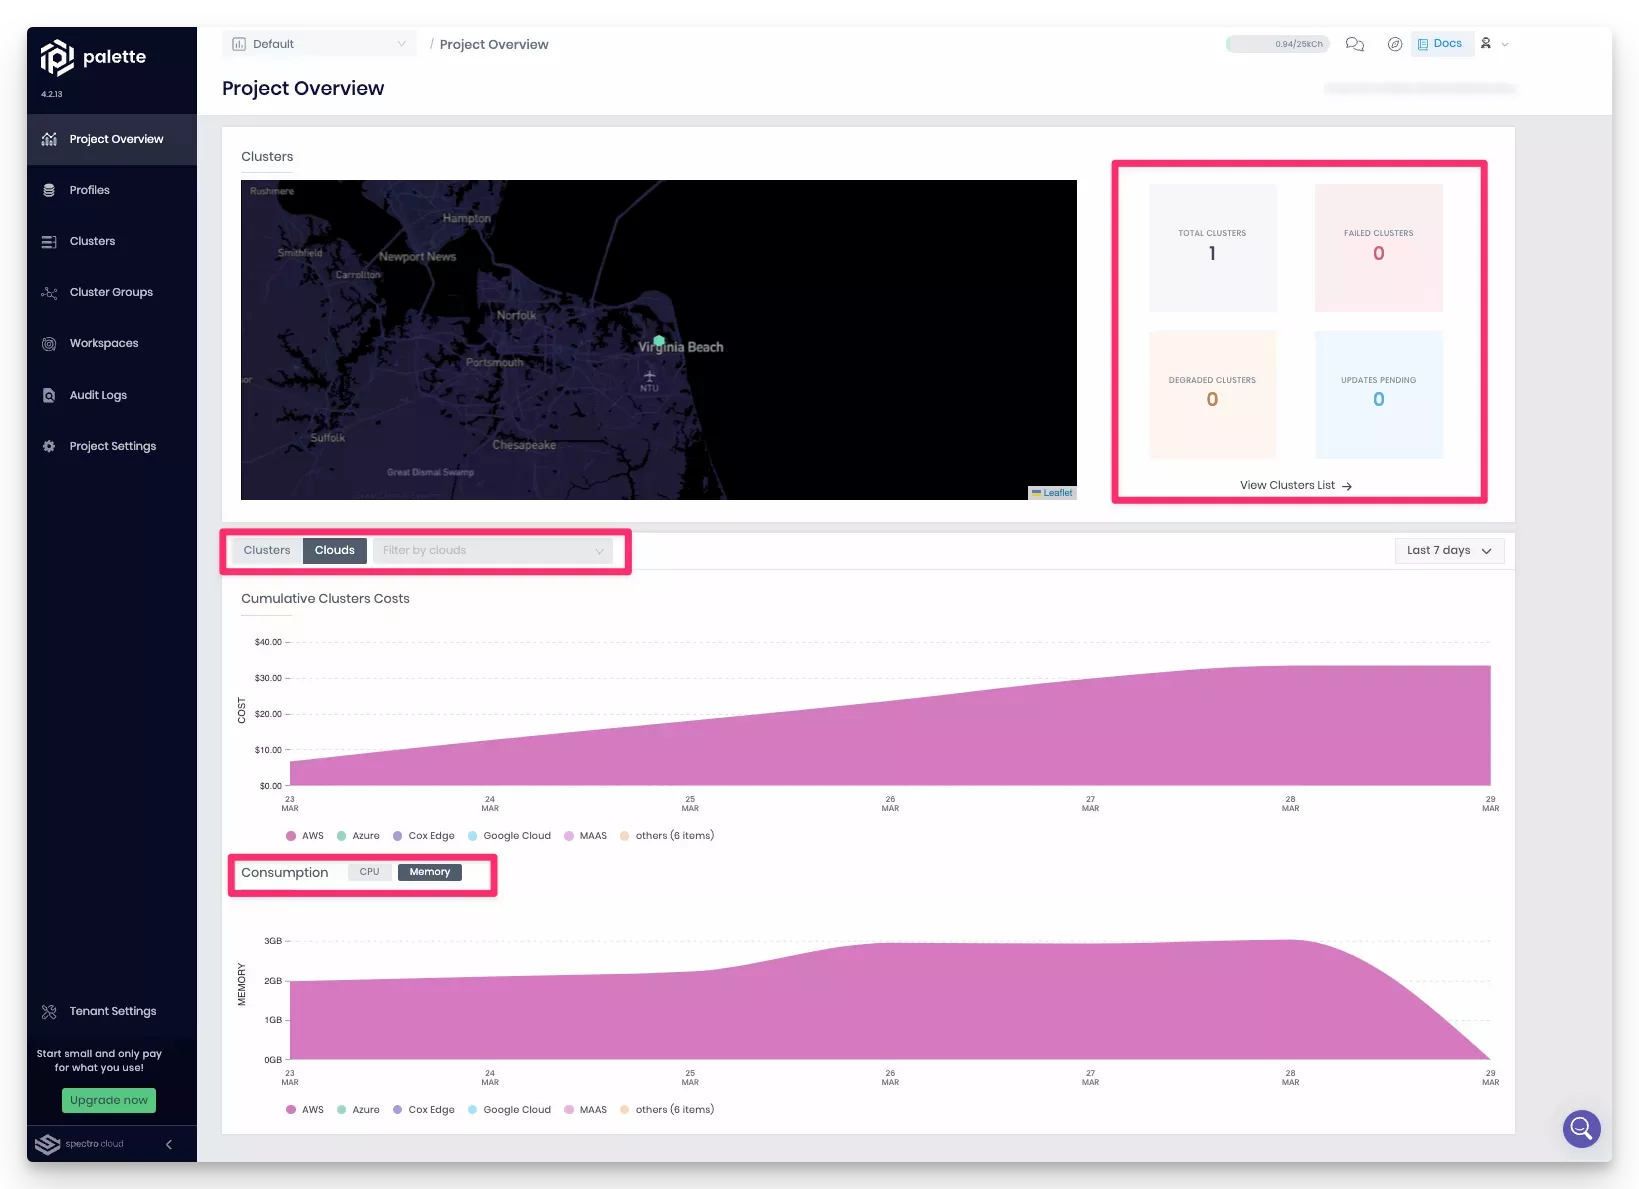Open the Project Settings gear icon
1639x1189 pixels.
pos(49,446)
